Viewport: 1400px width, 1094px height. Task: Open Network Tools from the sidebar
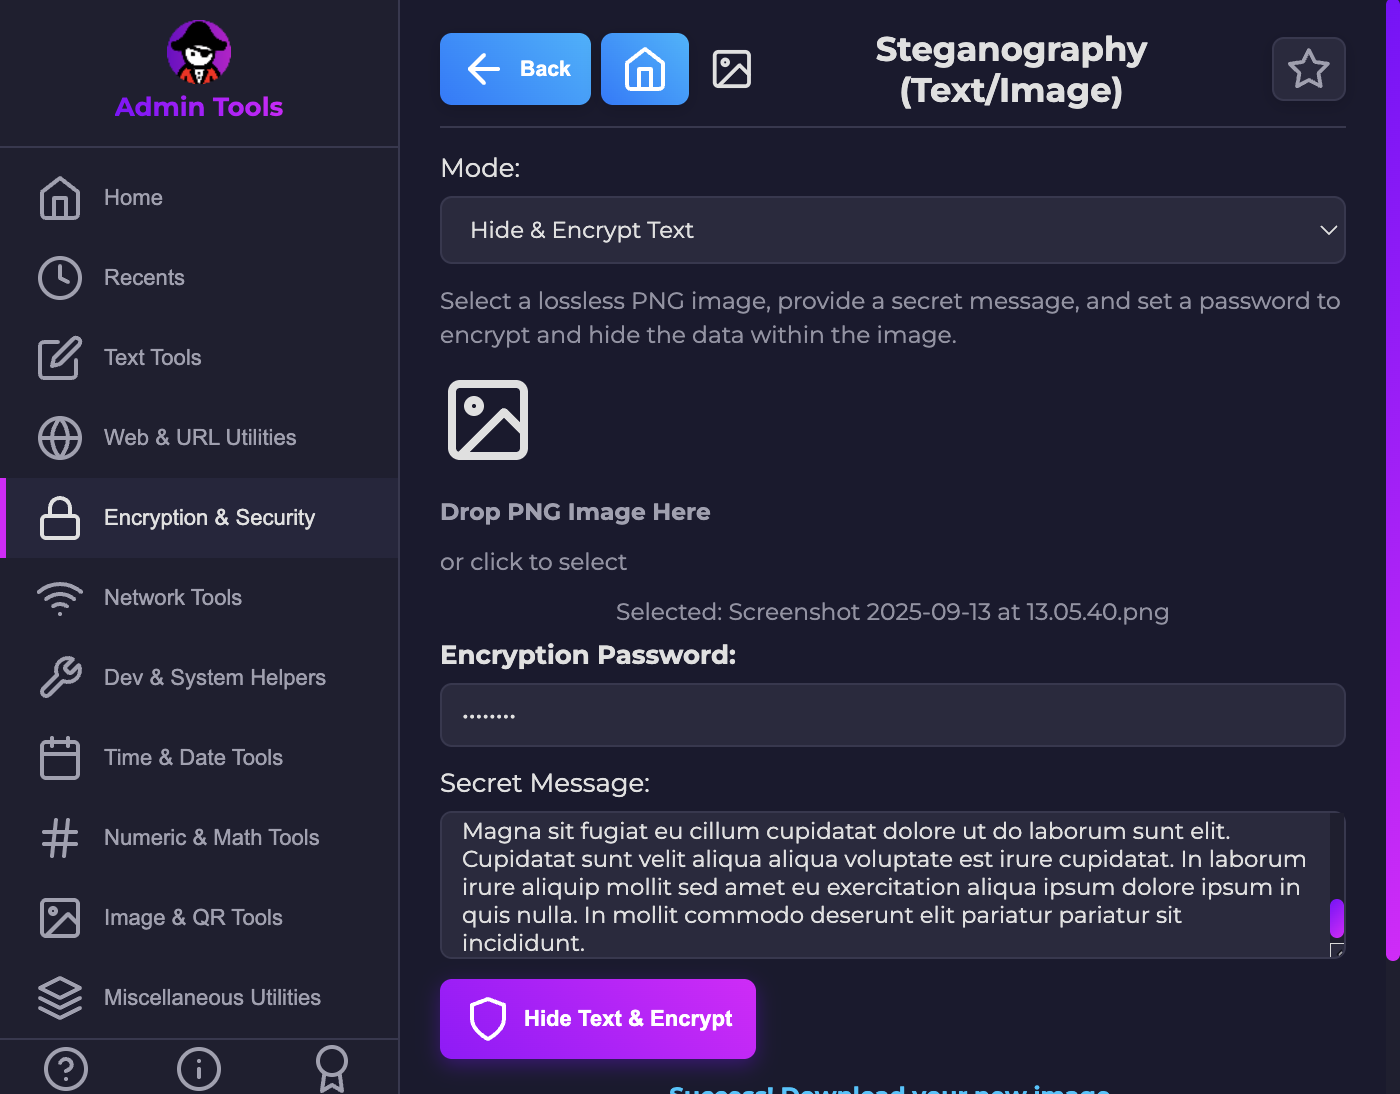pyautogui.click(x=172, y=597)
